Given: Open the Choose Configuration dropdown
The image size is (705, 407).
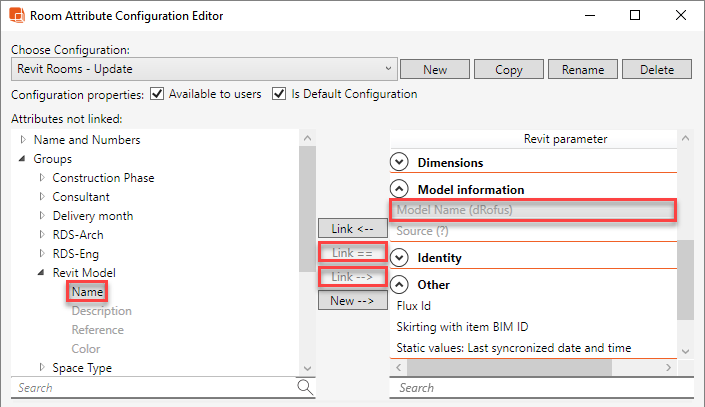Looking at the screenshot, I should [388, 69].
